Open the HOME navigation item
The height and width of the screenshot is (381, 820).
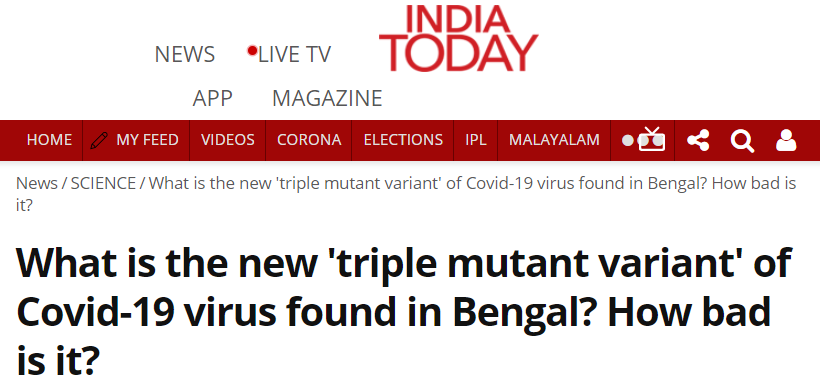[x=49, y=140]
